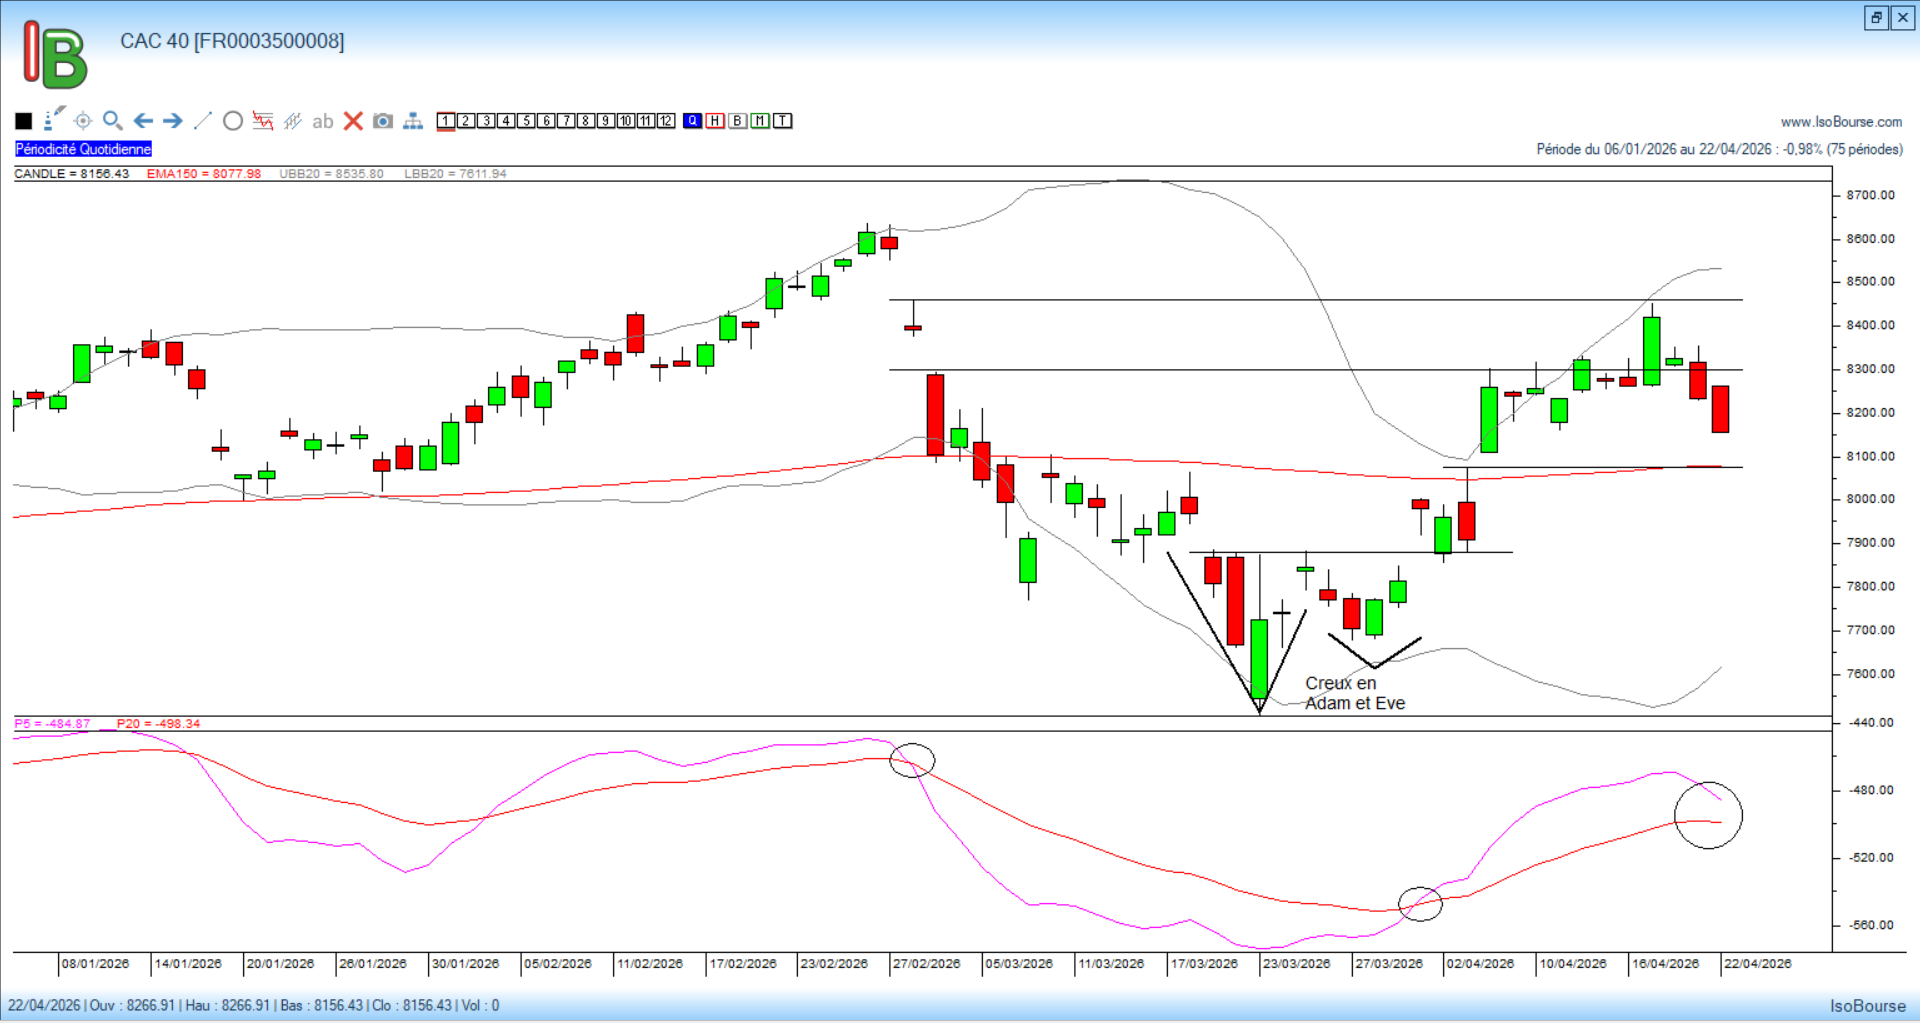Image resolution: width=1920 pixels, height=1023 pixels.
Task: Click the Périodicité Quotidienne label
Action: point(84,149)
